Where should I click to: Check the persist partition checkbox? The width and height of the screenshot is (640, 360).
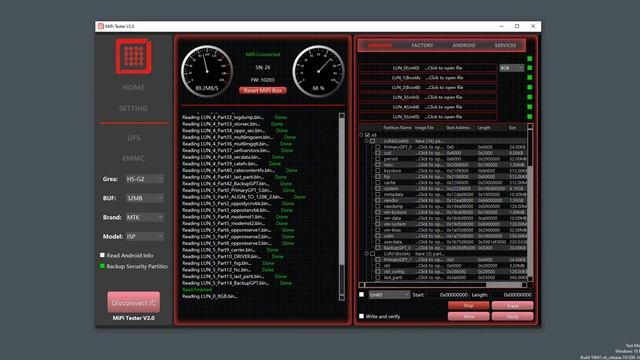[378, 159]
